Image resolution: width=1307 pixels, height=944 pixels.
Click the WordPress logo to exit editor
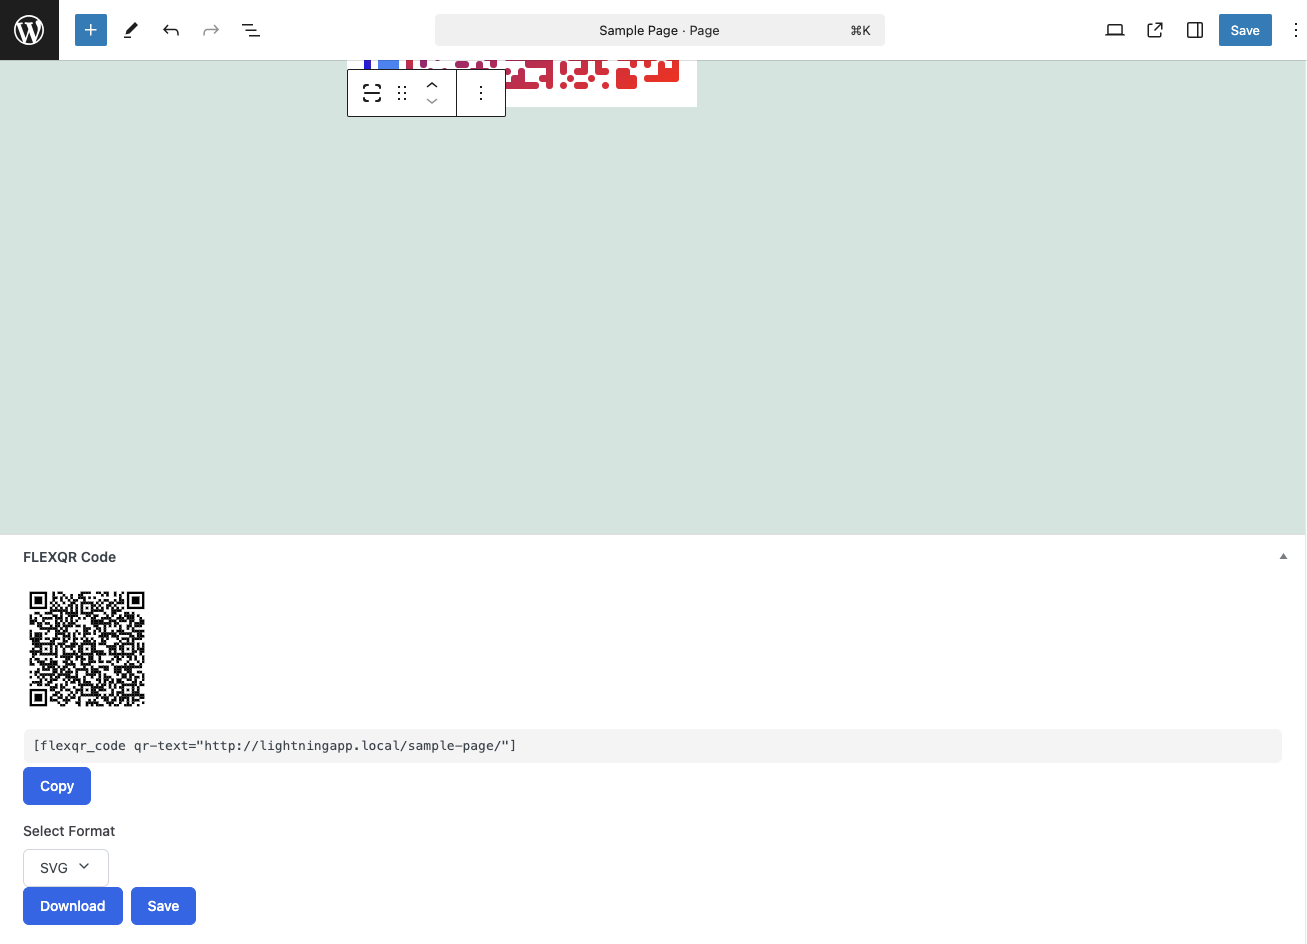pos(29,30)
